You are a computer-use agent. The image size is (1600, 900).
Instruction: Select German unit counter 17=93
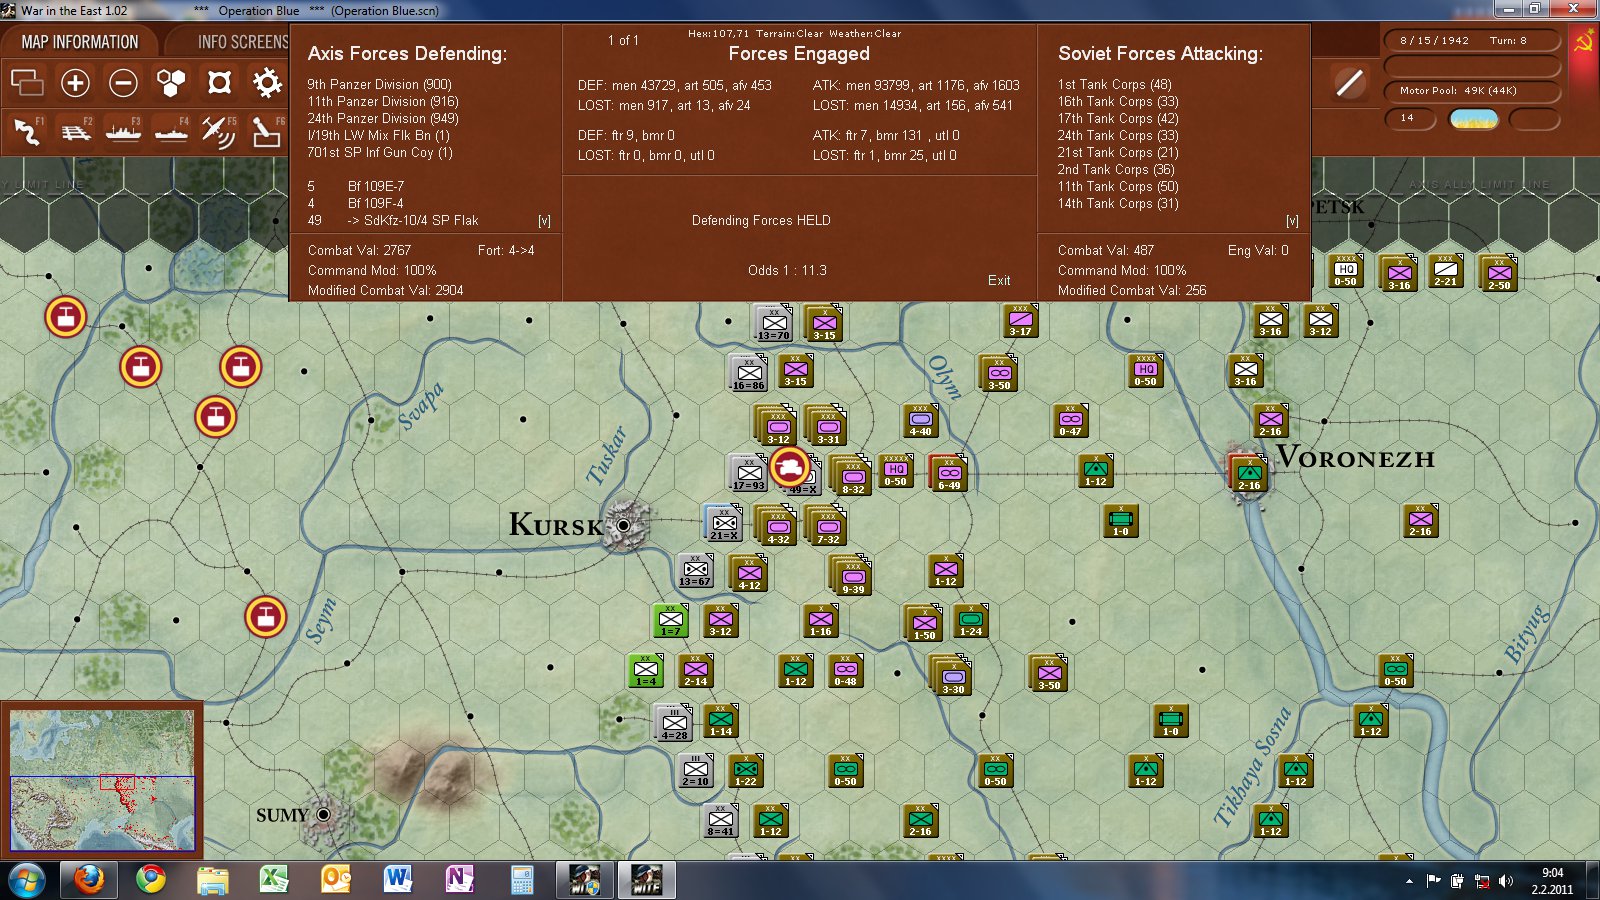pyautogui.click(x=748, y=472)
